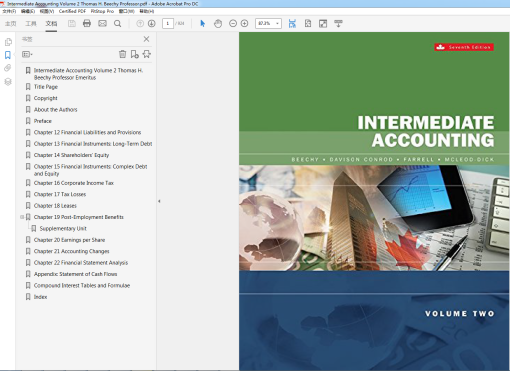Toggle the Layers panel icon
510x371 pixels.
point(8,82)
